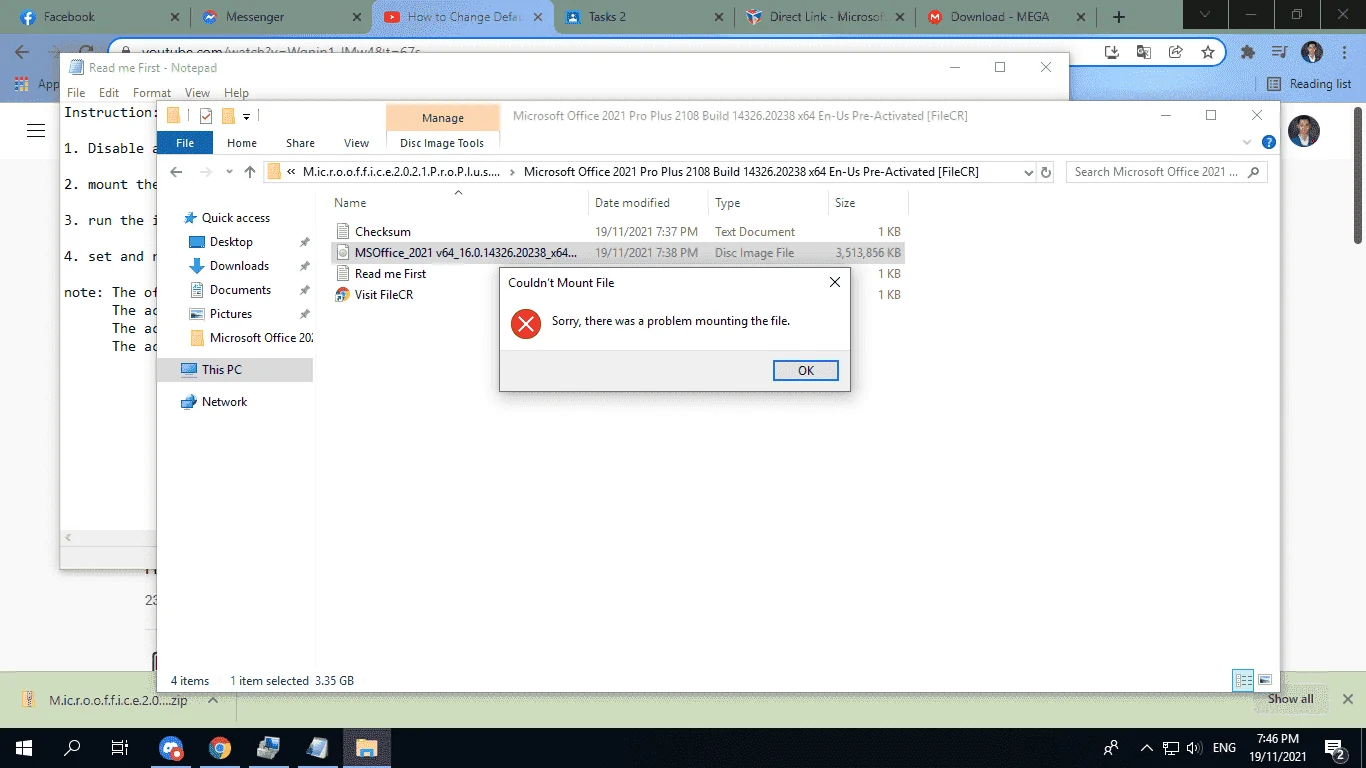Open Task View on the taskbar

[120, 748]
